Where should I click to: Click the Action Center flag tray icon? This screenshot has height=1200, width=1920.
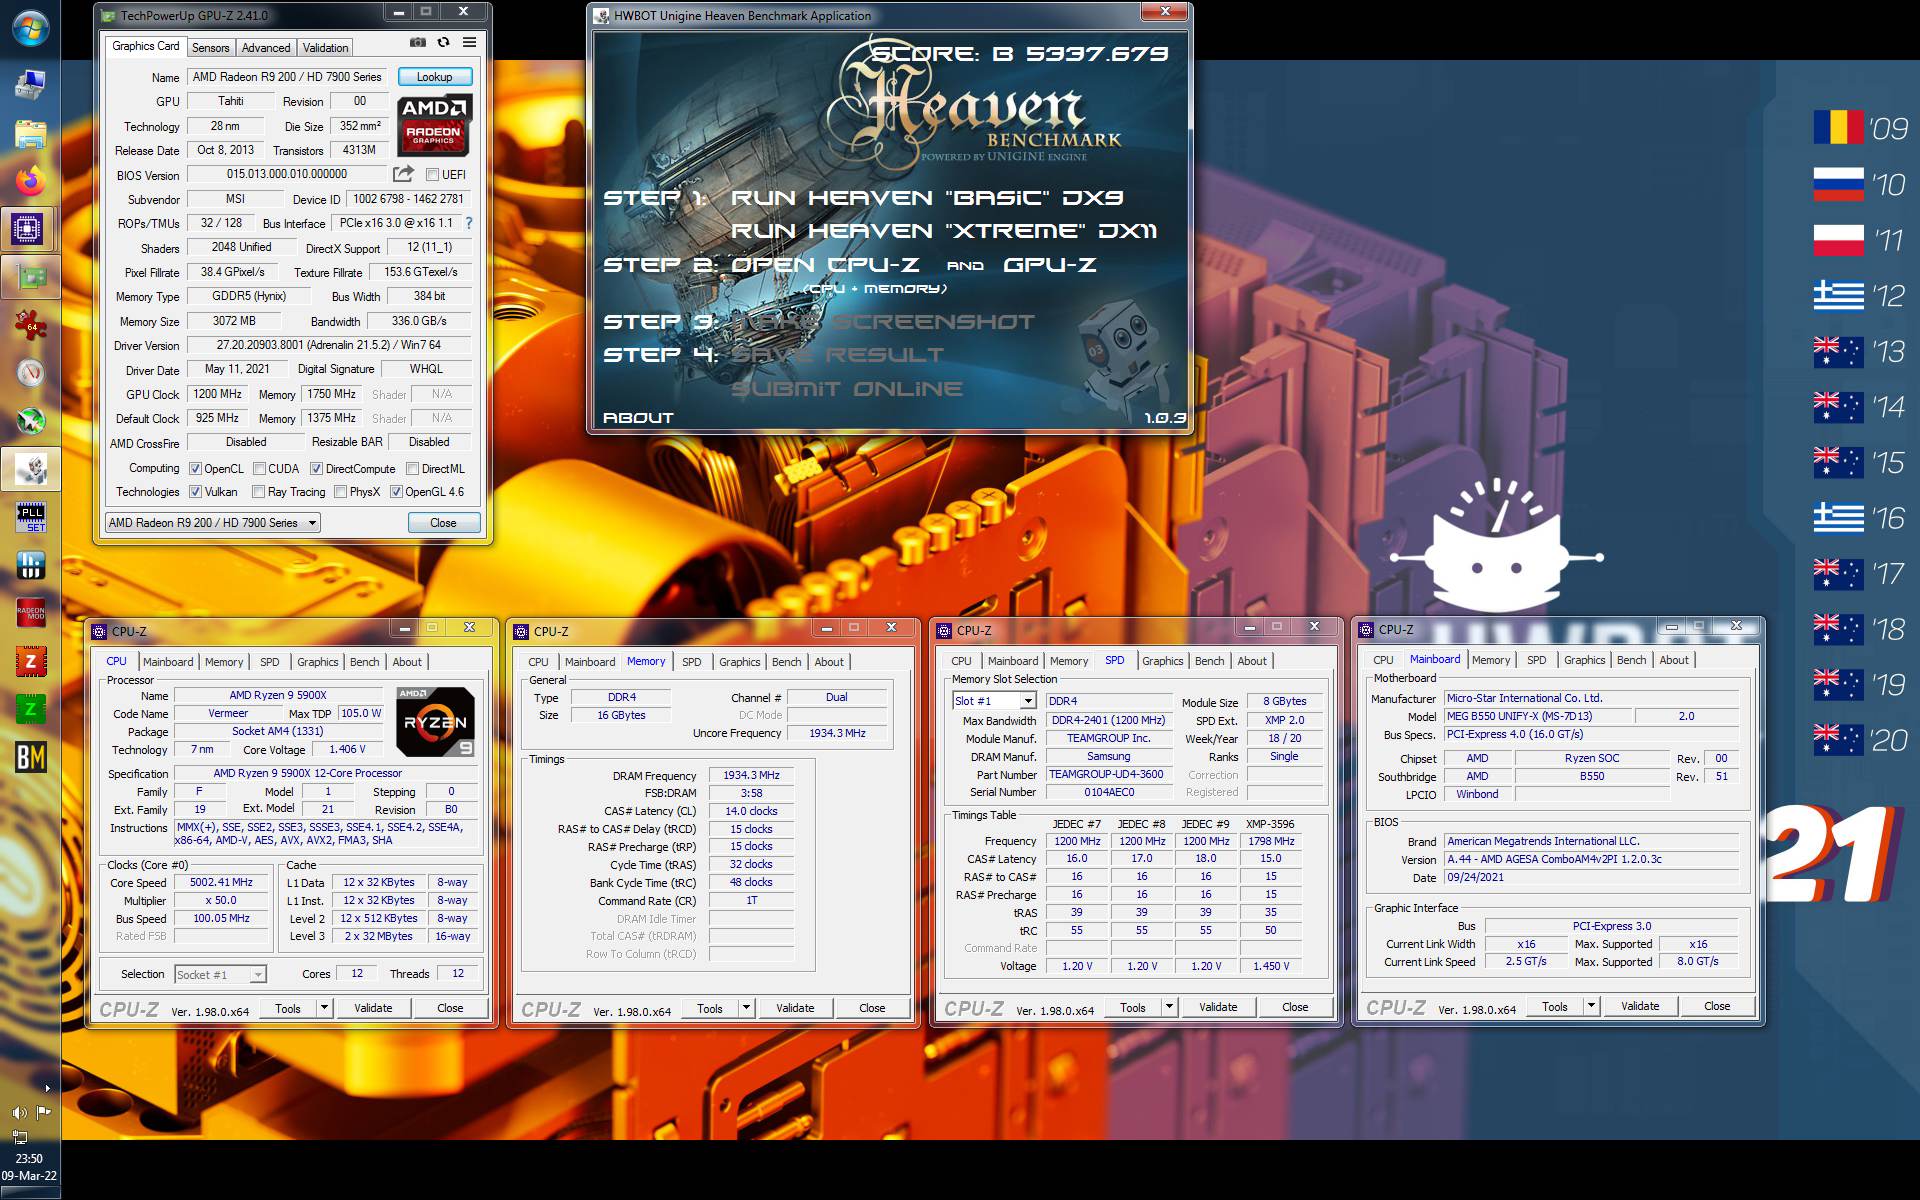click(43, 1112)
